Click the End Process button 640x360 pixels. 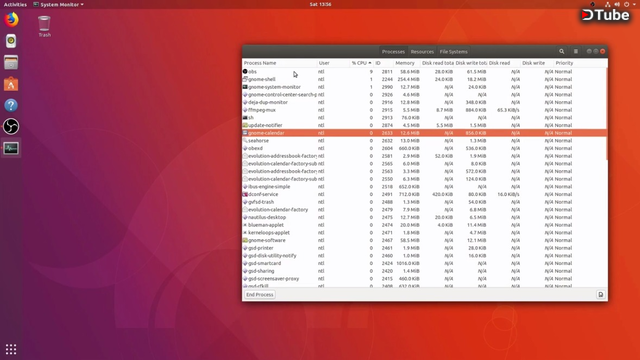coord(260,295)
